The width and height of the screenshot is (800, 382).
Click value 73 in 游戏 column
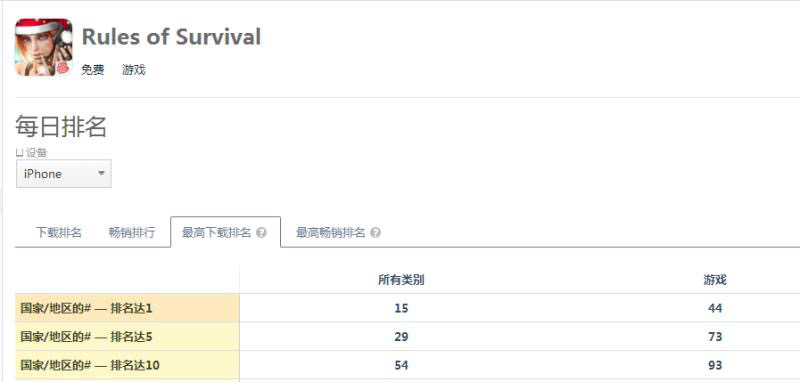[715, 337]
